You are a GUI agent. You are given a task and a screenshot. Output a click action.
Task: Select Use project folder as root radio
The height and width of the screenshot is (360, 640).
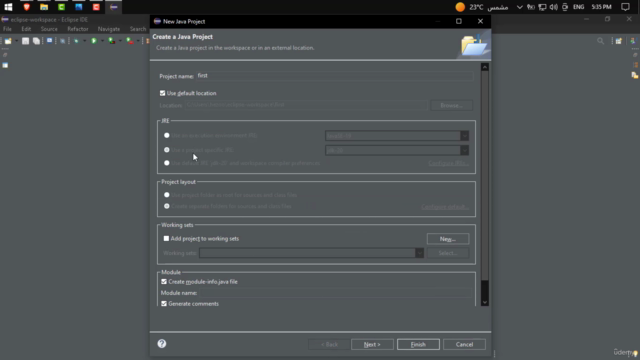[x=167, y=195]
